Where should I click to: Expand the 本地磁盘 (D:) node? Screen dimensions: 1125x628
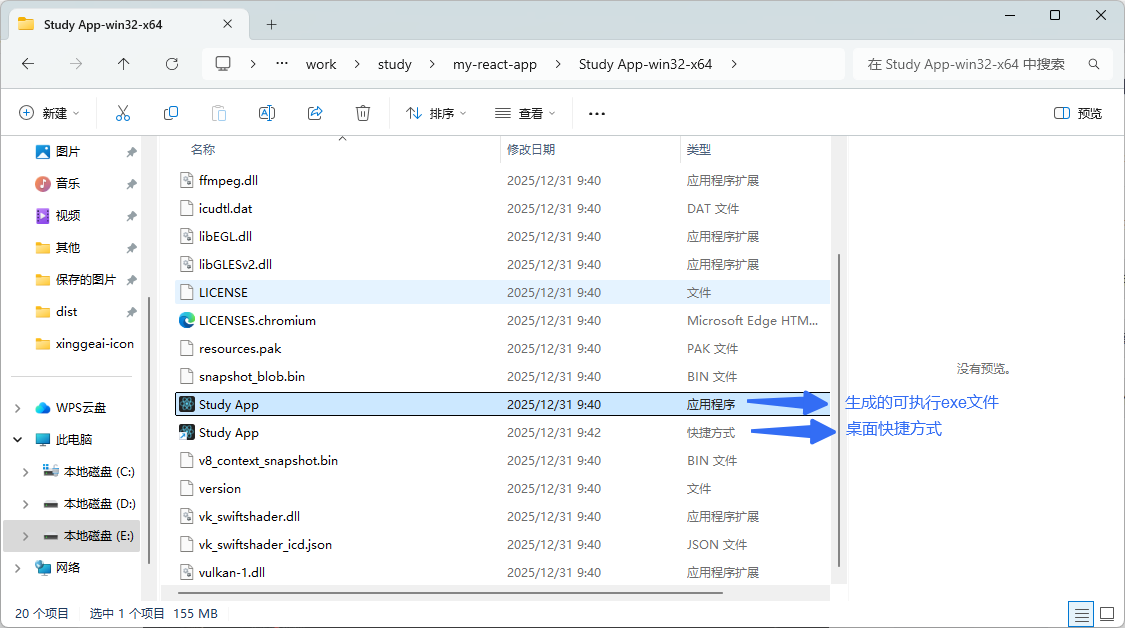point(25,504)
